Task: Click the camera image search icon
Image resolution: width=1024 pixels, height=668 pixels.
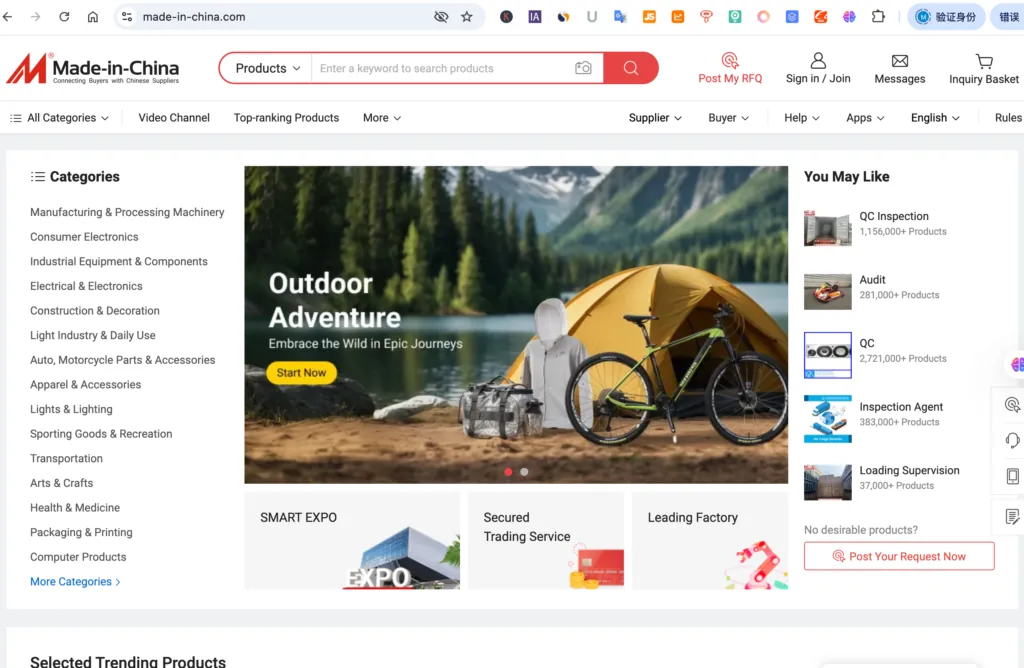Action: coord(583,68)
